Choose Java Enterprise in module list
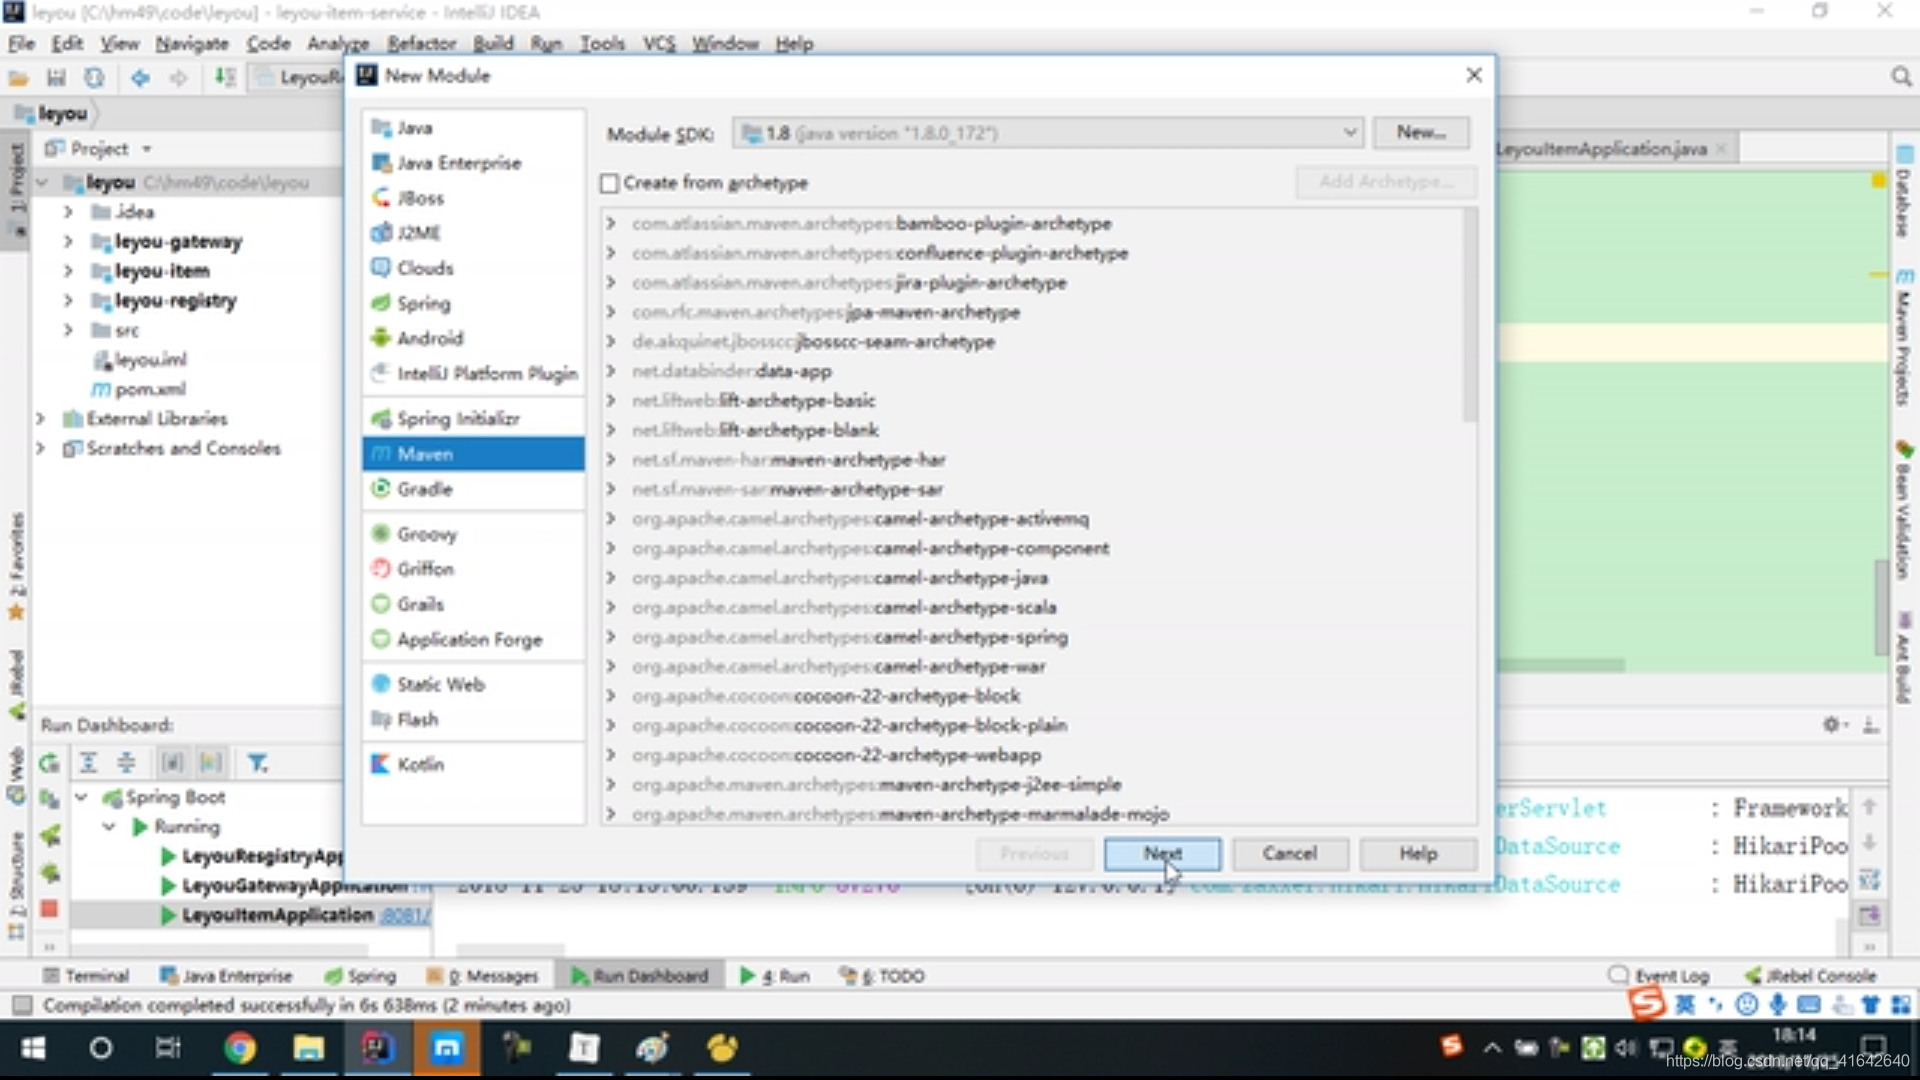Screen dimensions: 1920x1080 [458, 163]
